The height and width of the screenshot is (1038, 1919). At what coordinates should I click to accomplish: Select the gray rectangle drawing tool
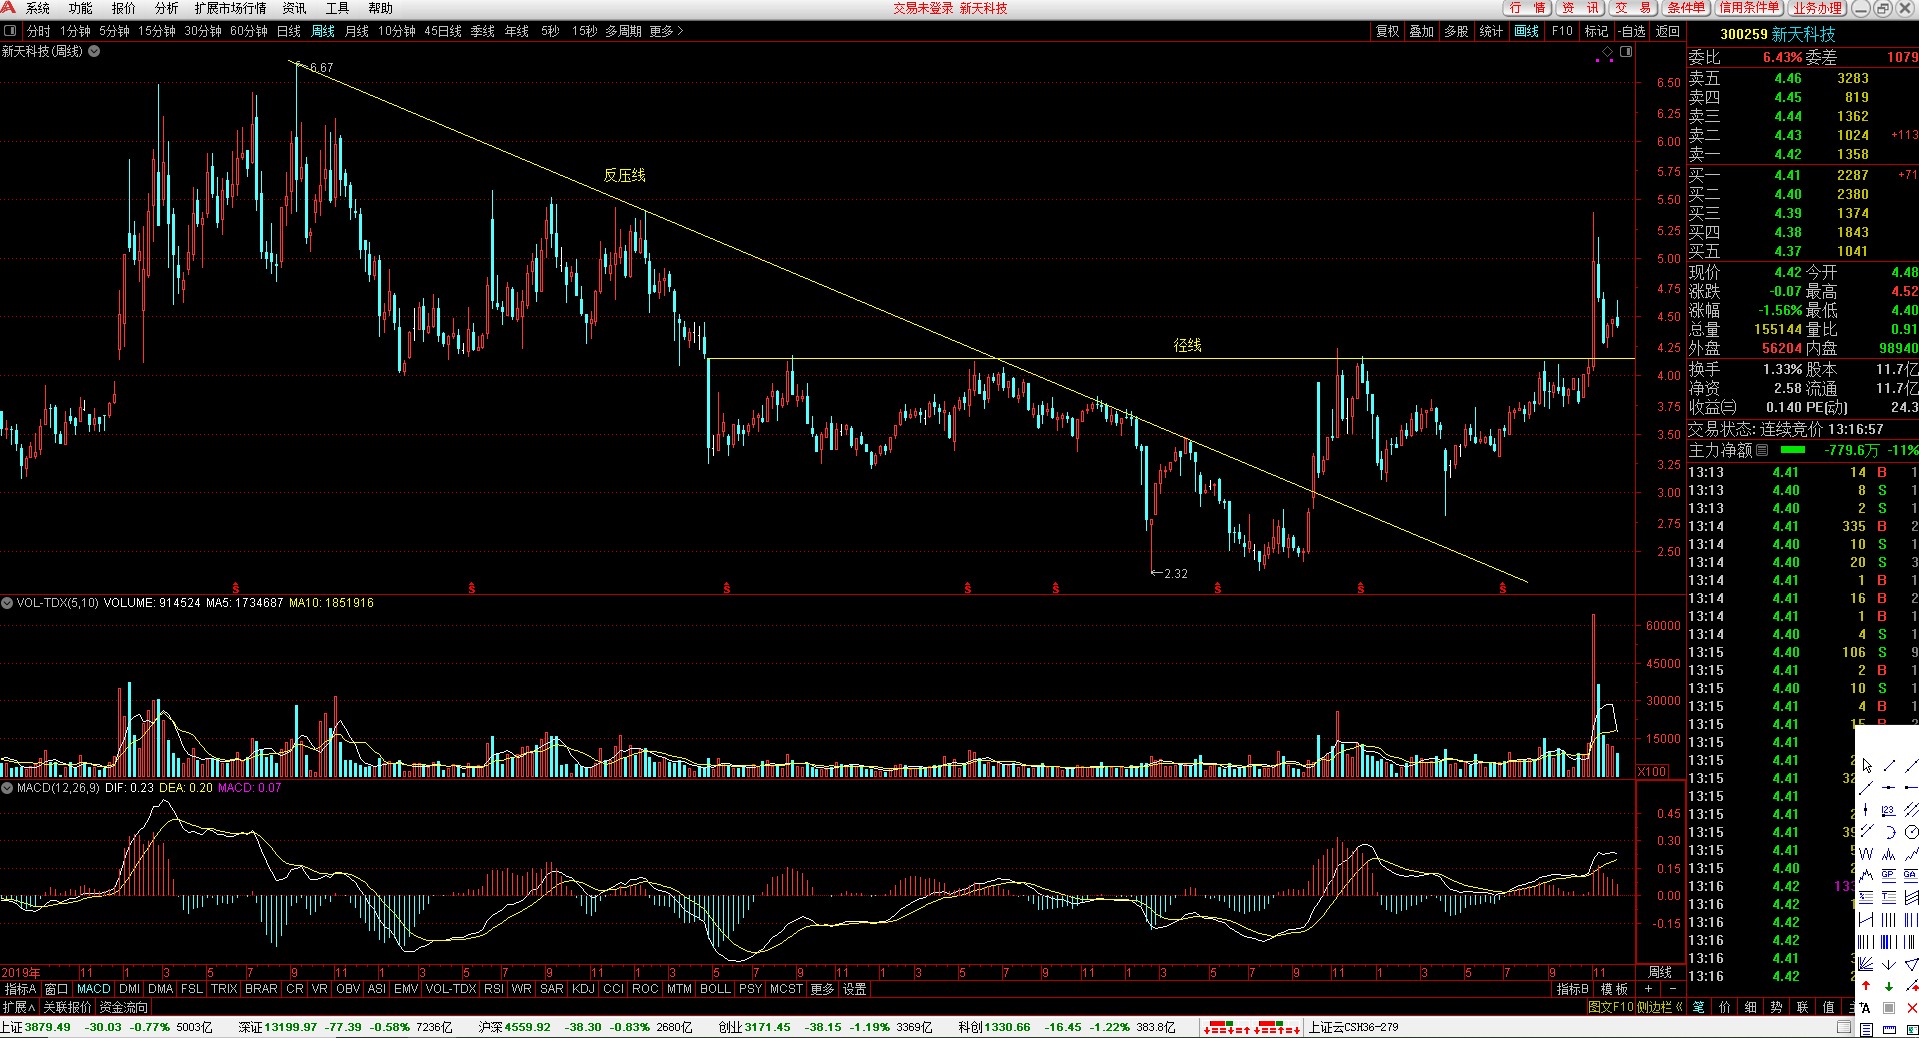[1889, 1007]
